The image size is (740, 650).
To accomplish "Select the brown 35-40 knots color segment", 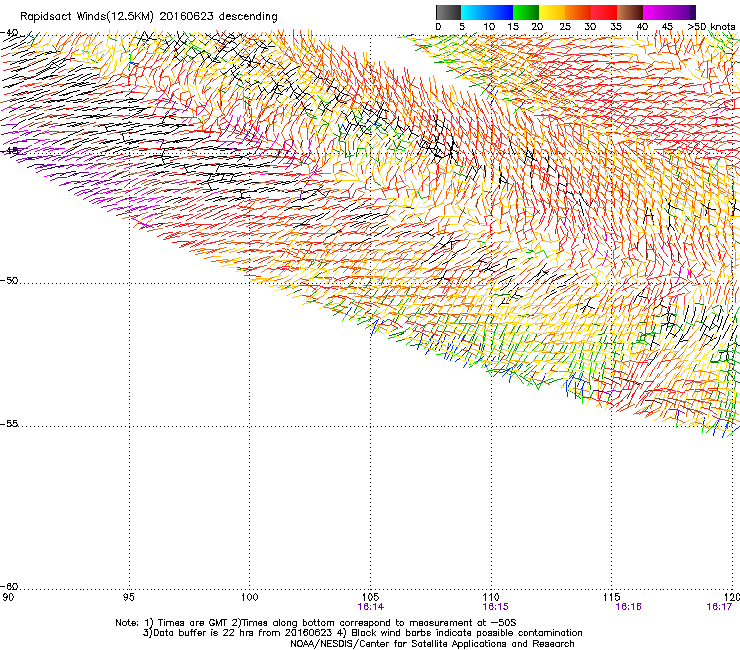I will (x=630, y=12).
